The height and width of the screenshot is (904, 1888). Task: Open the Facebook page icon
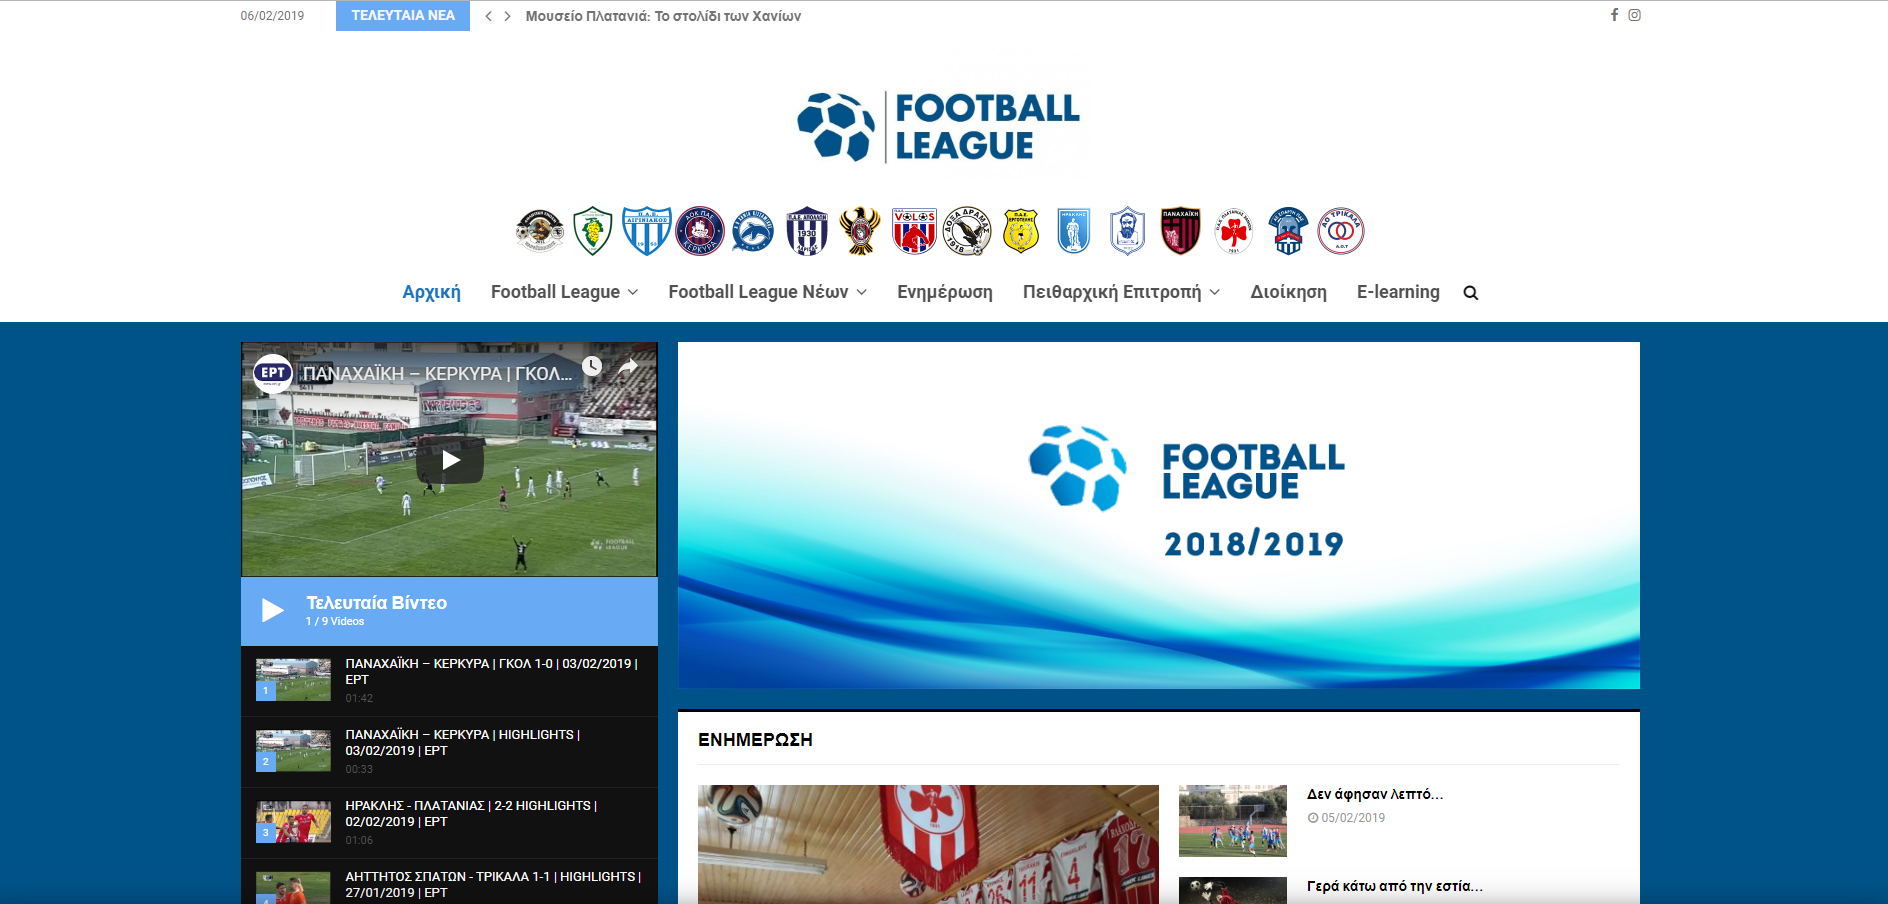1614,15
